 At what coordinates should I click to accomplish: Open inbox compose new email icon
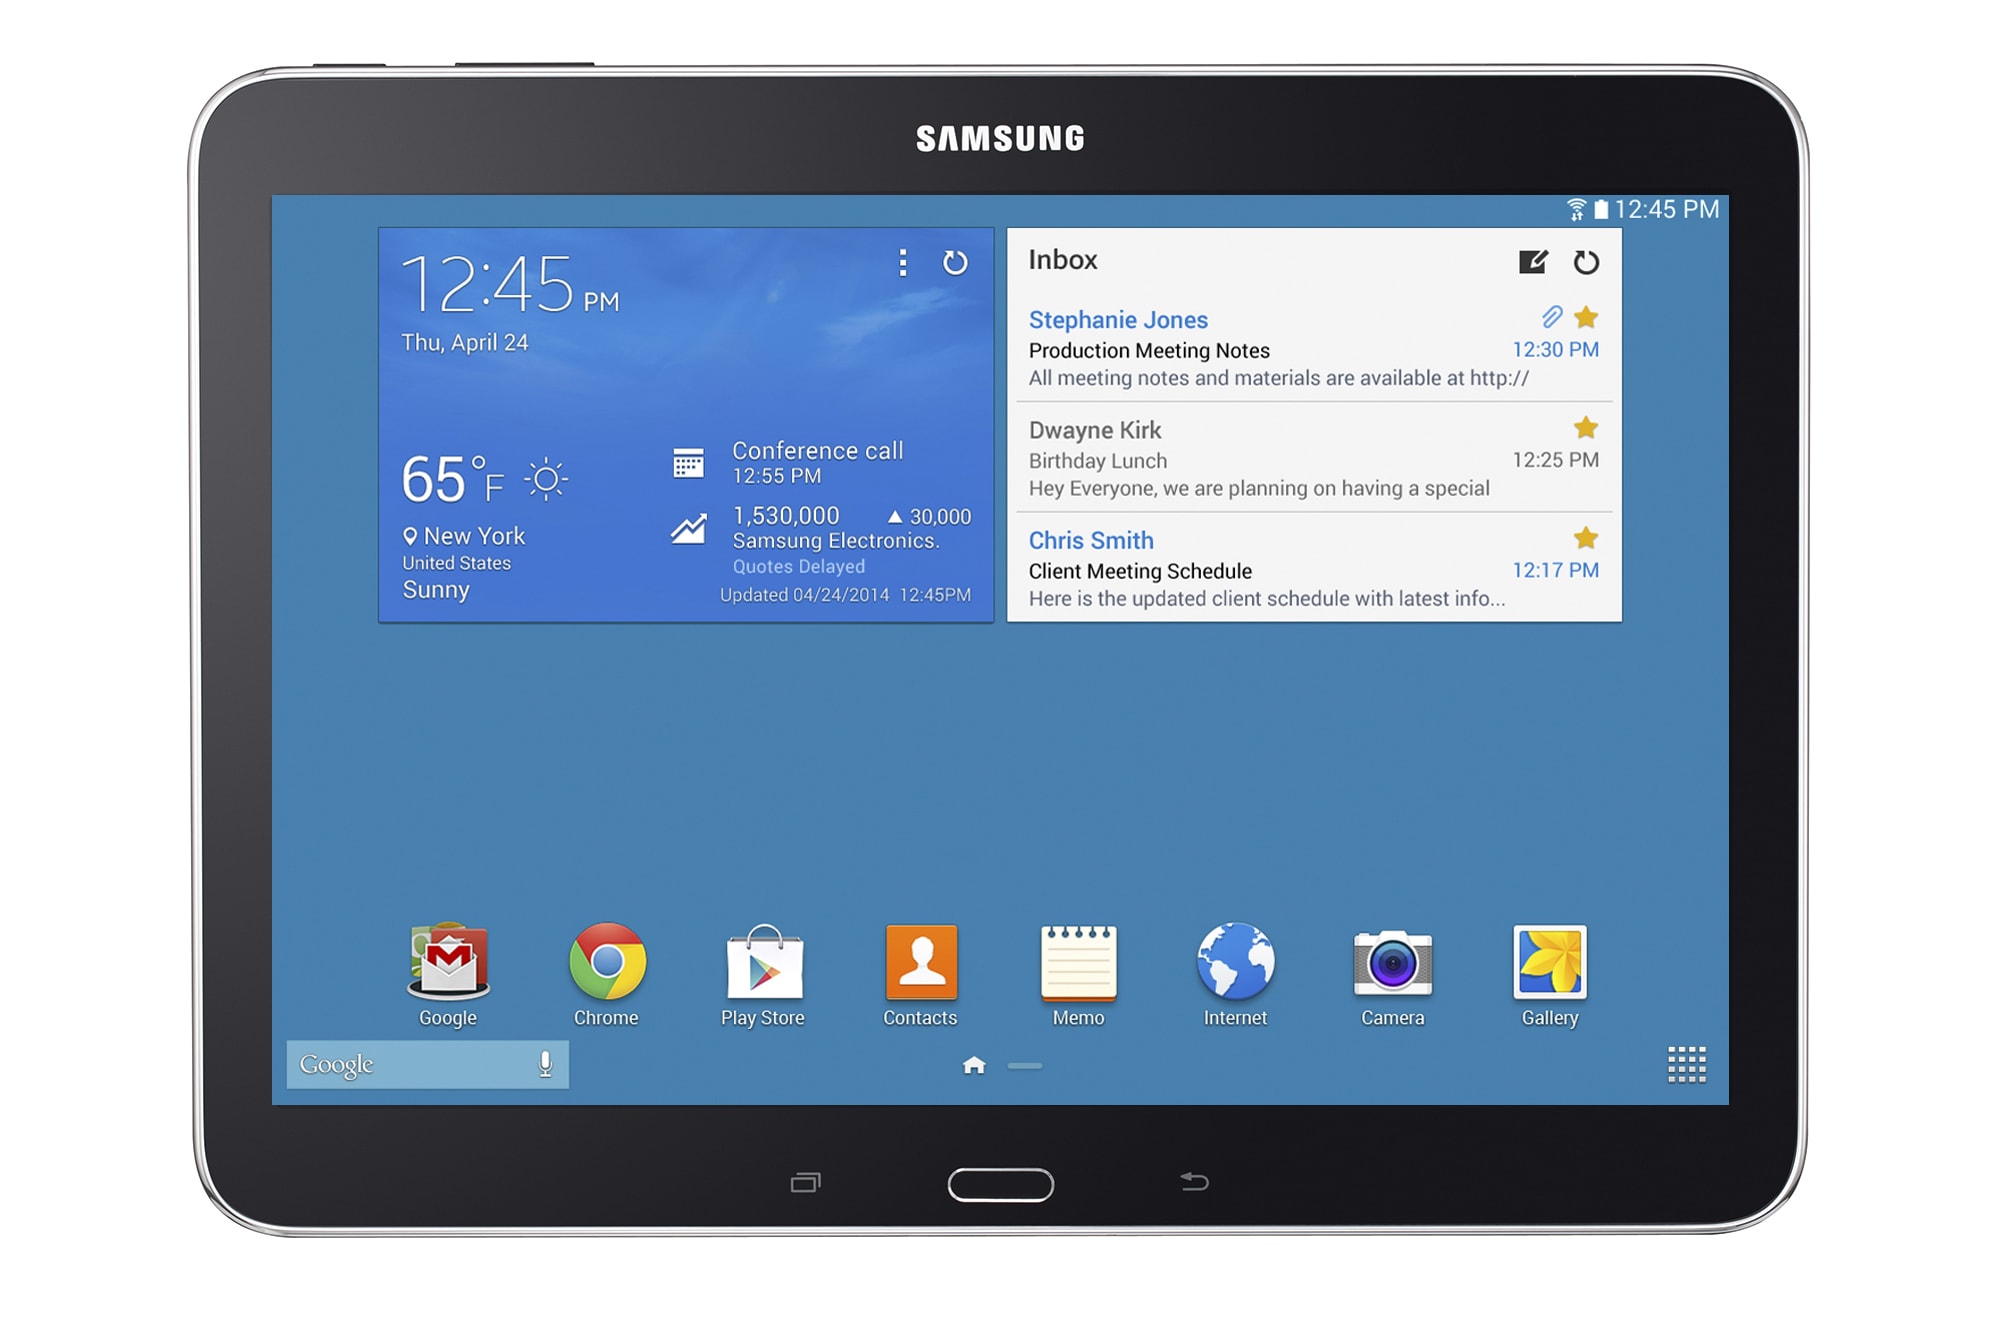click(x=1532, y=265)
